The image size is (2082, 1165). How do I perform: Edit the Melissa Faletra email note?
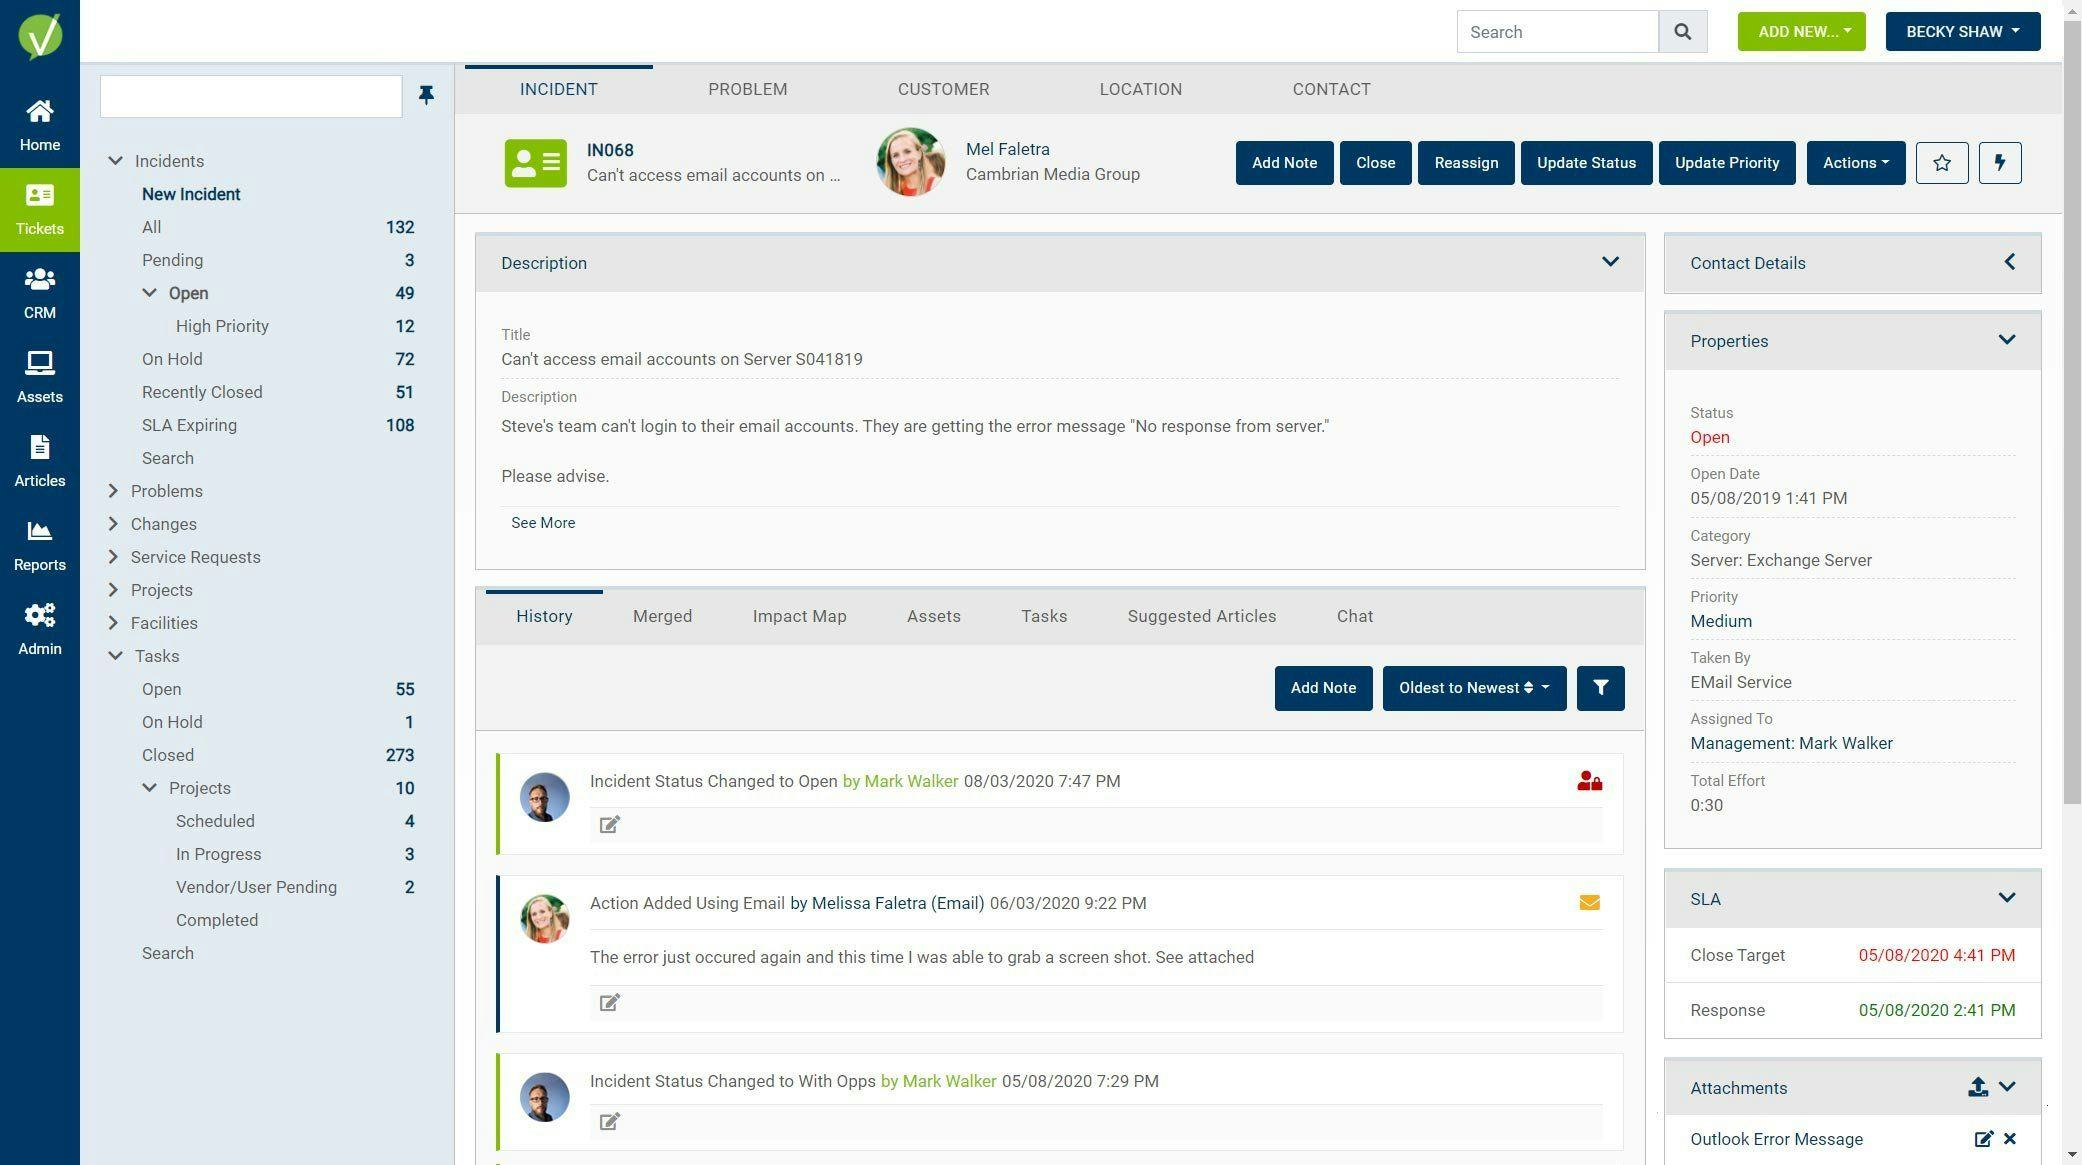(x=609, y=1003)
